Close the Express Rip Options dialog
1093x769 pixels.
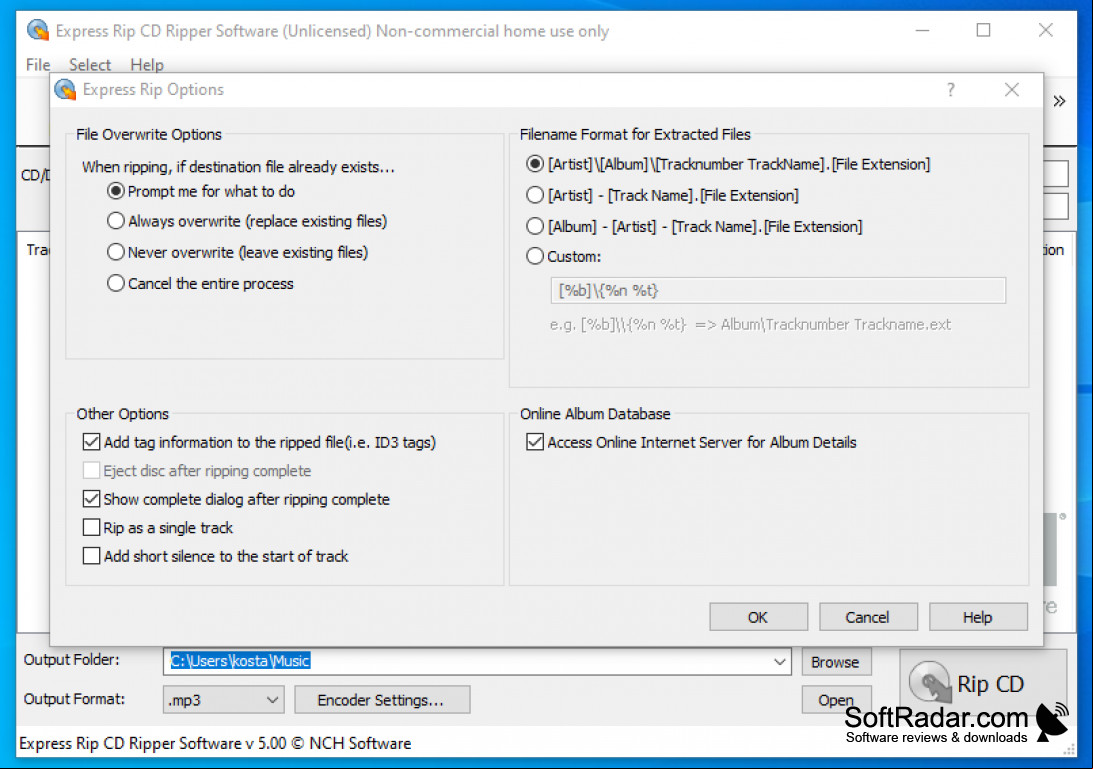click(x=1012, y=90)
